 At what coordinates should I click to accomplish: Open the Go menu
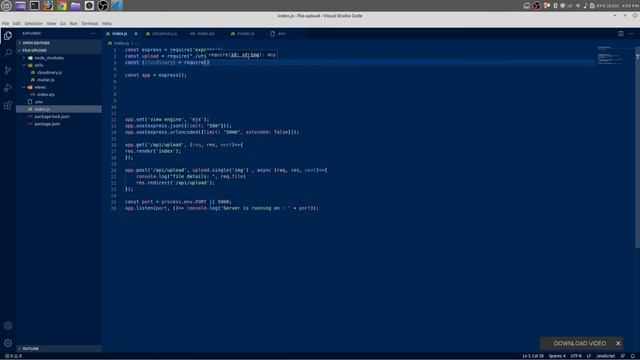pyautogui.click(x=63, y=23)
